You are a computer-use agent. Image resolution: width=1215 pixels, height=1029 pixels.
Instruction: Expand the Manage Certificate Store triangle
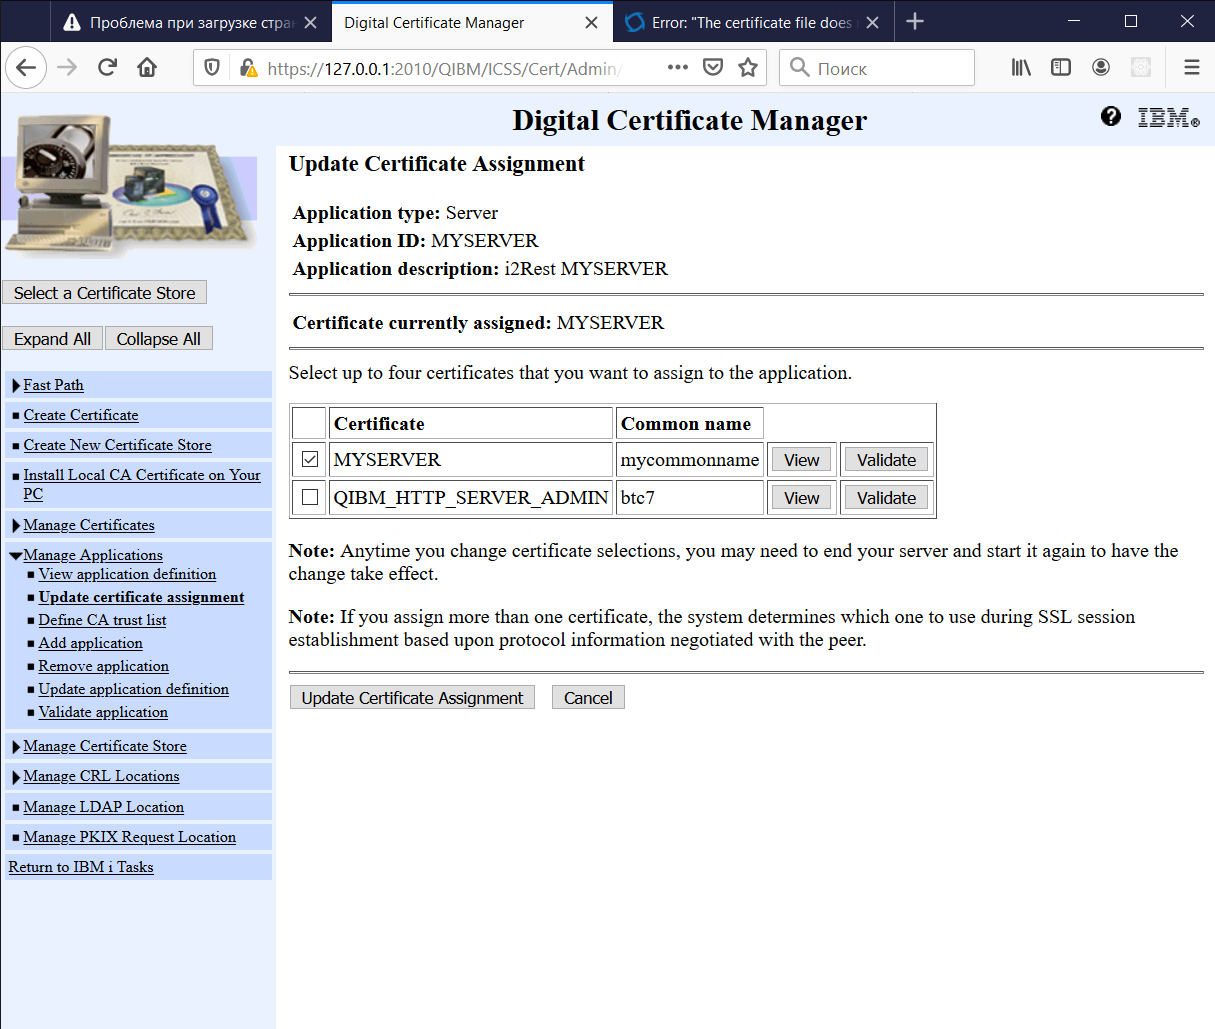16,747
